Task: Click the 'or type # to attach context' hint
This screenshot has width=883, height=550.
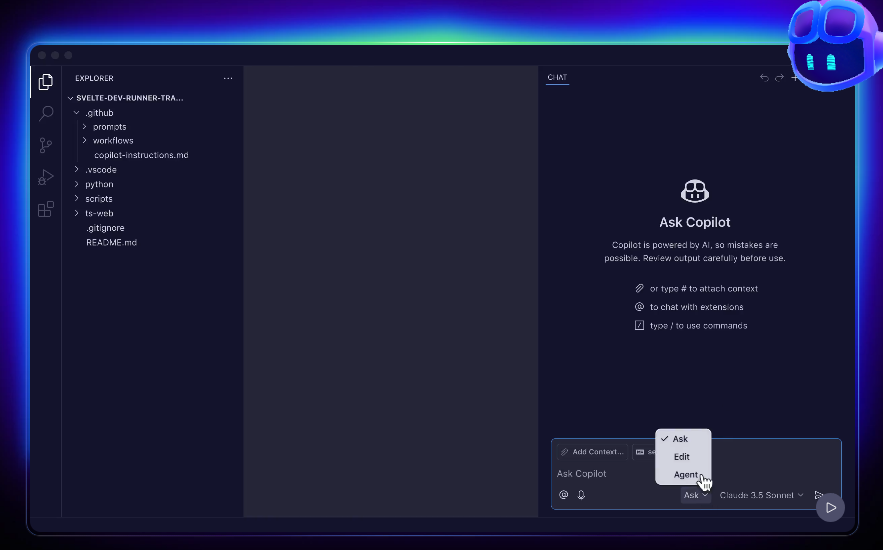Action: click(x=704, y=289)
